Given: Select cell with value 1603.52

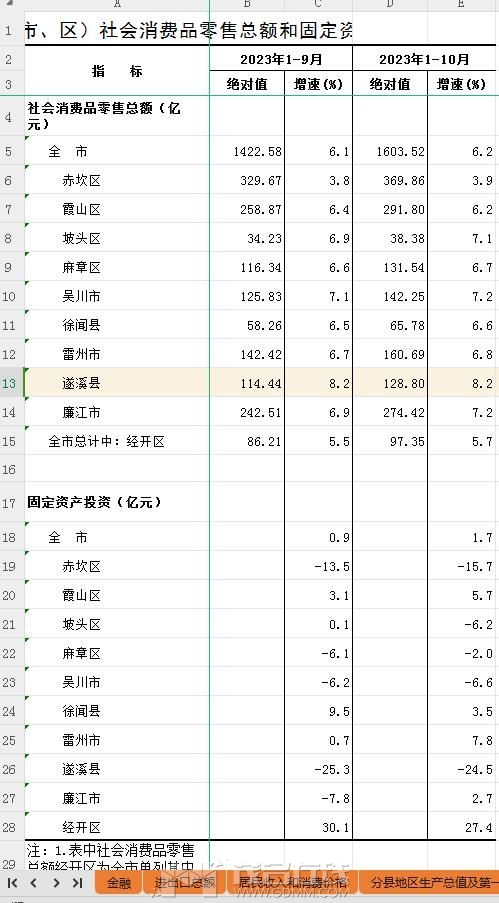Looking at the screenshot, I should point(390,151).
